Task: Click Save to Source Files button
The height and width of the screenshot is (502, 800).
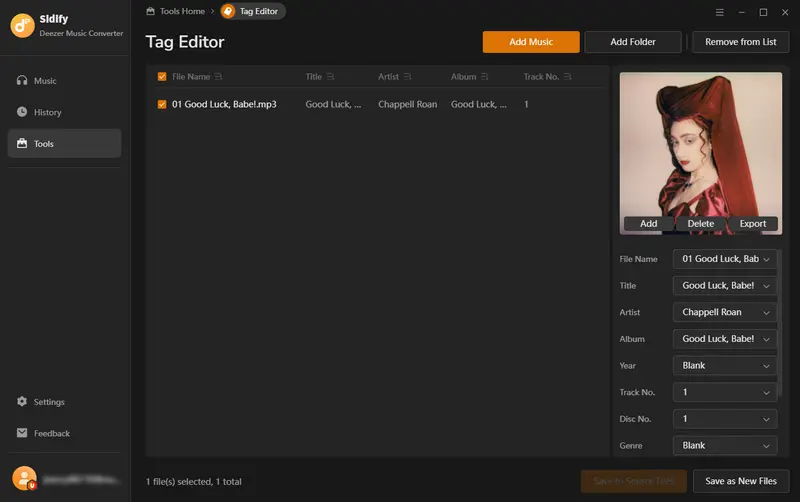Action: coord(634,481)
